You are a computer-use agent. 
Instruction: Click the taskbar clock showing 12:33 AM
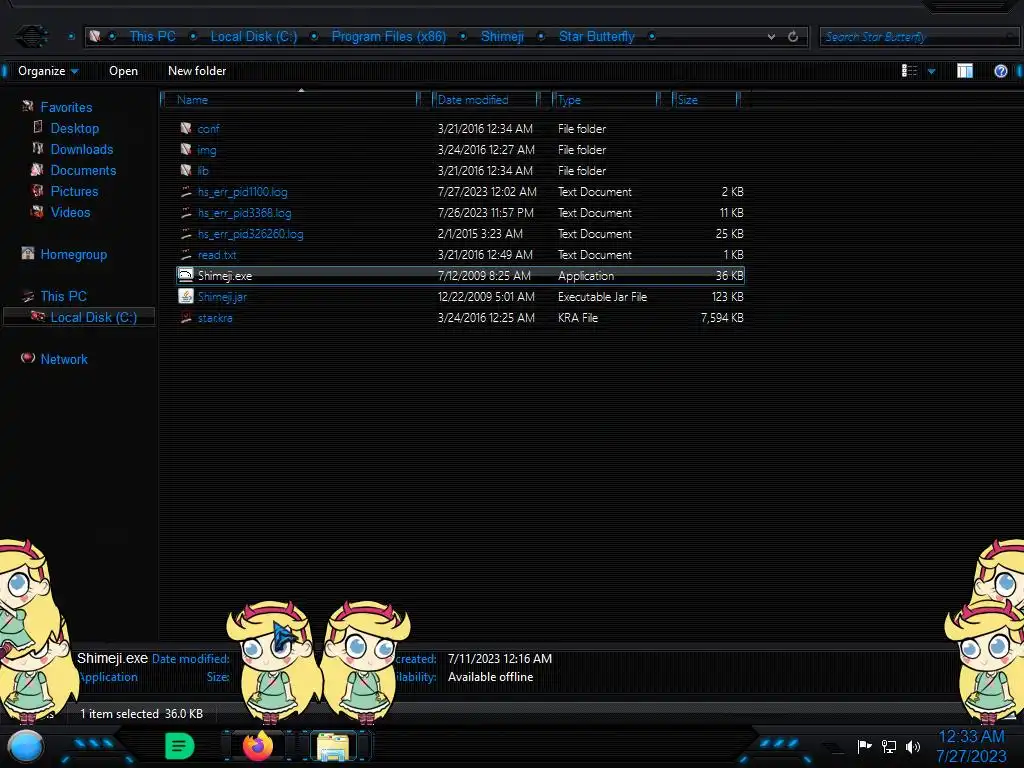[971, 737]
